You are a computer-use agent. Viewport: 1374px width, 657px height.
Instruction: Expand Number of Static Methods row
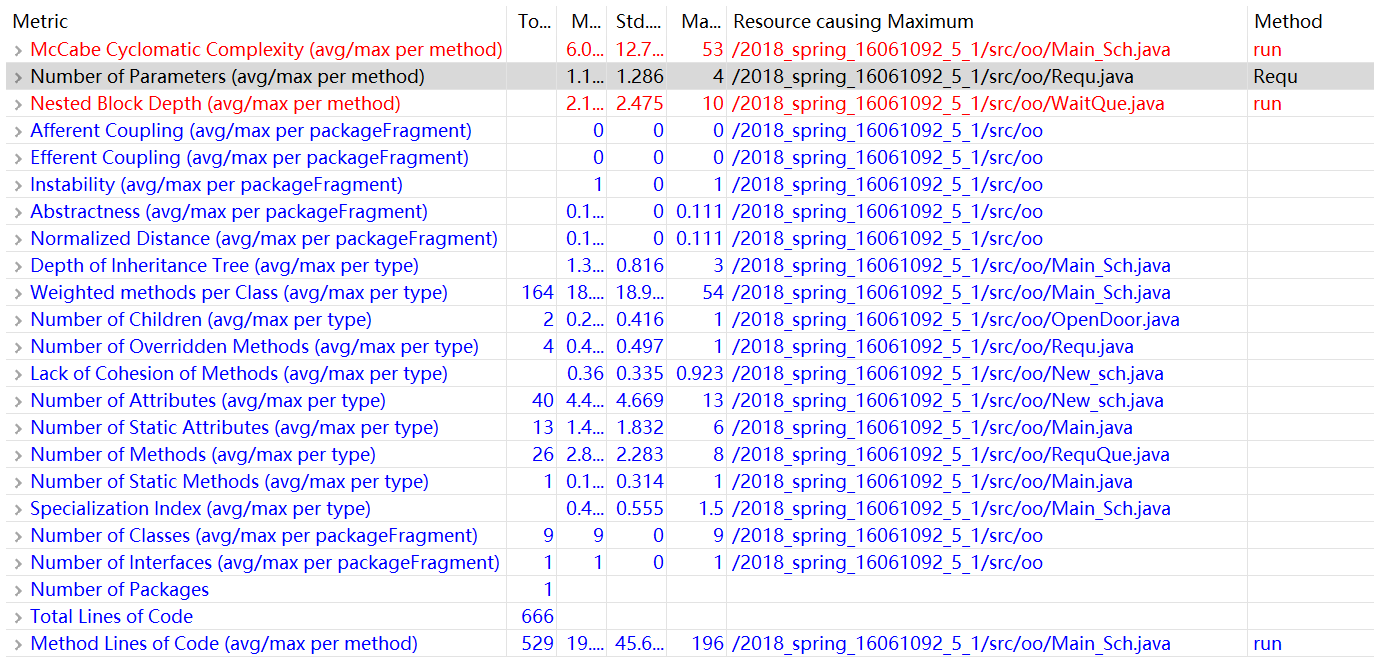tap(17, 482)
